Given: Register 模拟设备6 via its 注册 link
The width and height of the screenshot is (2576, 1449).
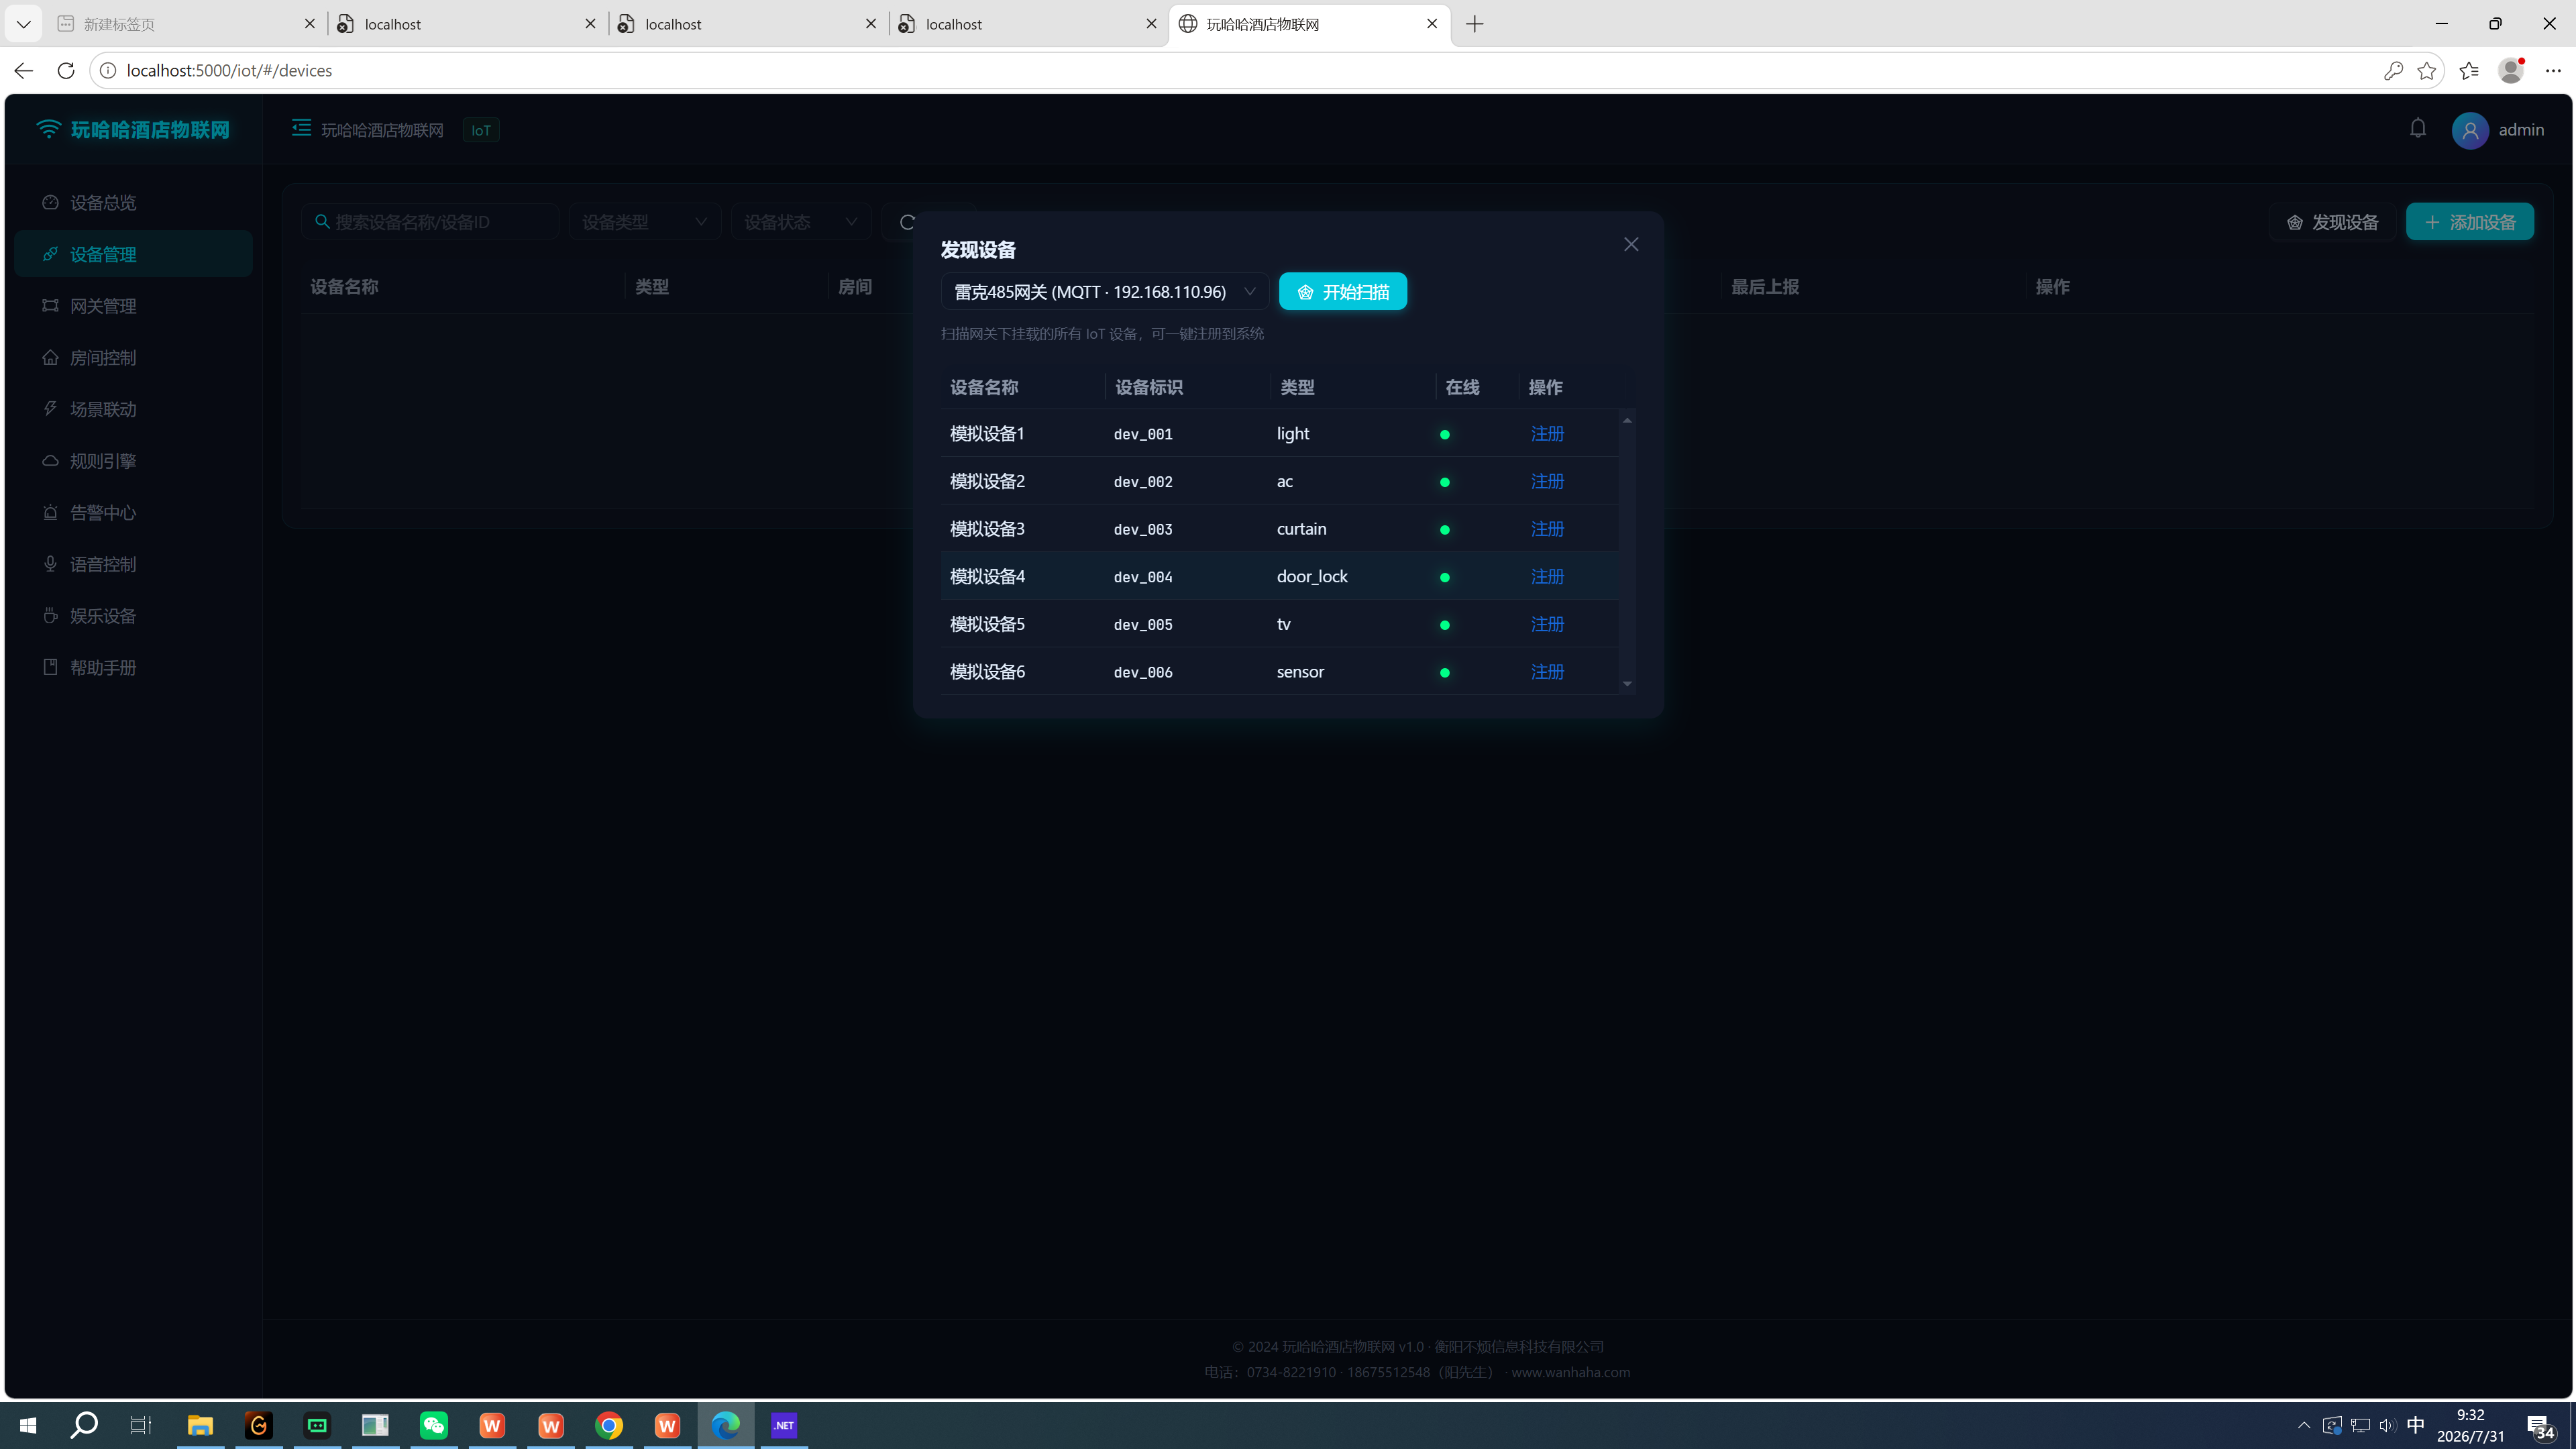Looking at the screenshot, I should point(1547,672).
